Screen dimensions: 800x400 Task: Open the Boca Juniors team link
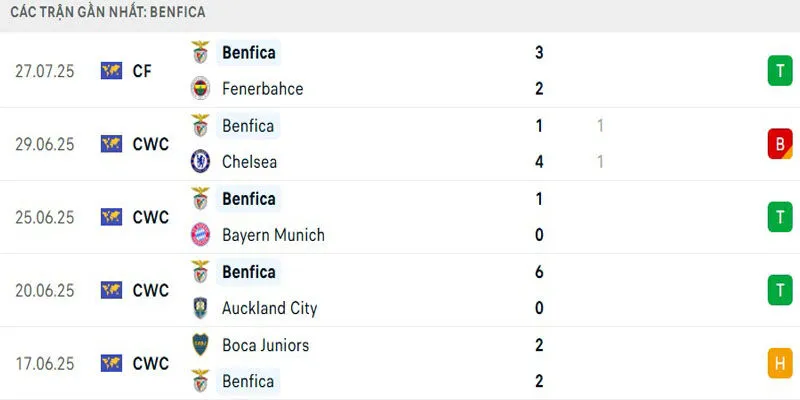pos(265,345)
